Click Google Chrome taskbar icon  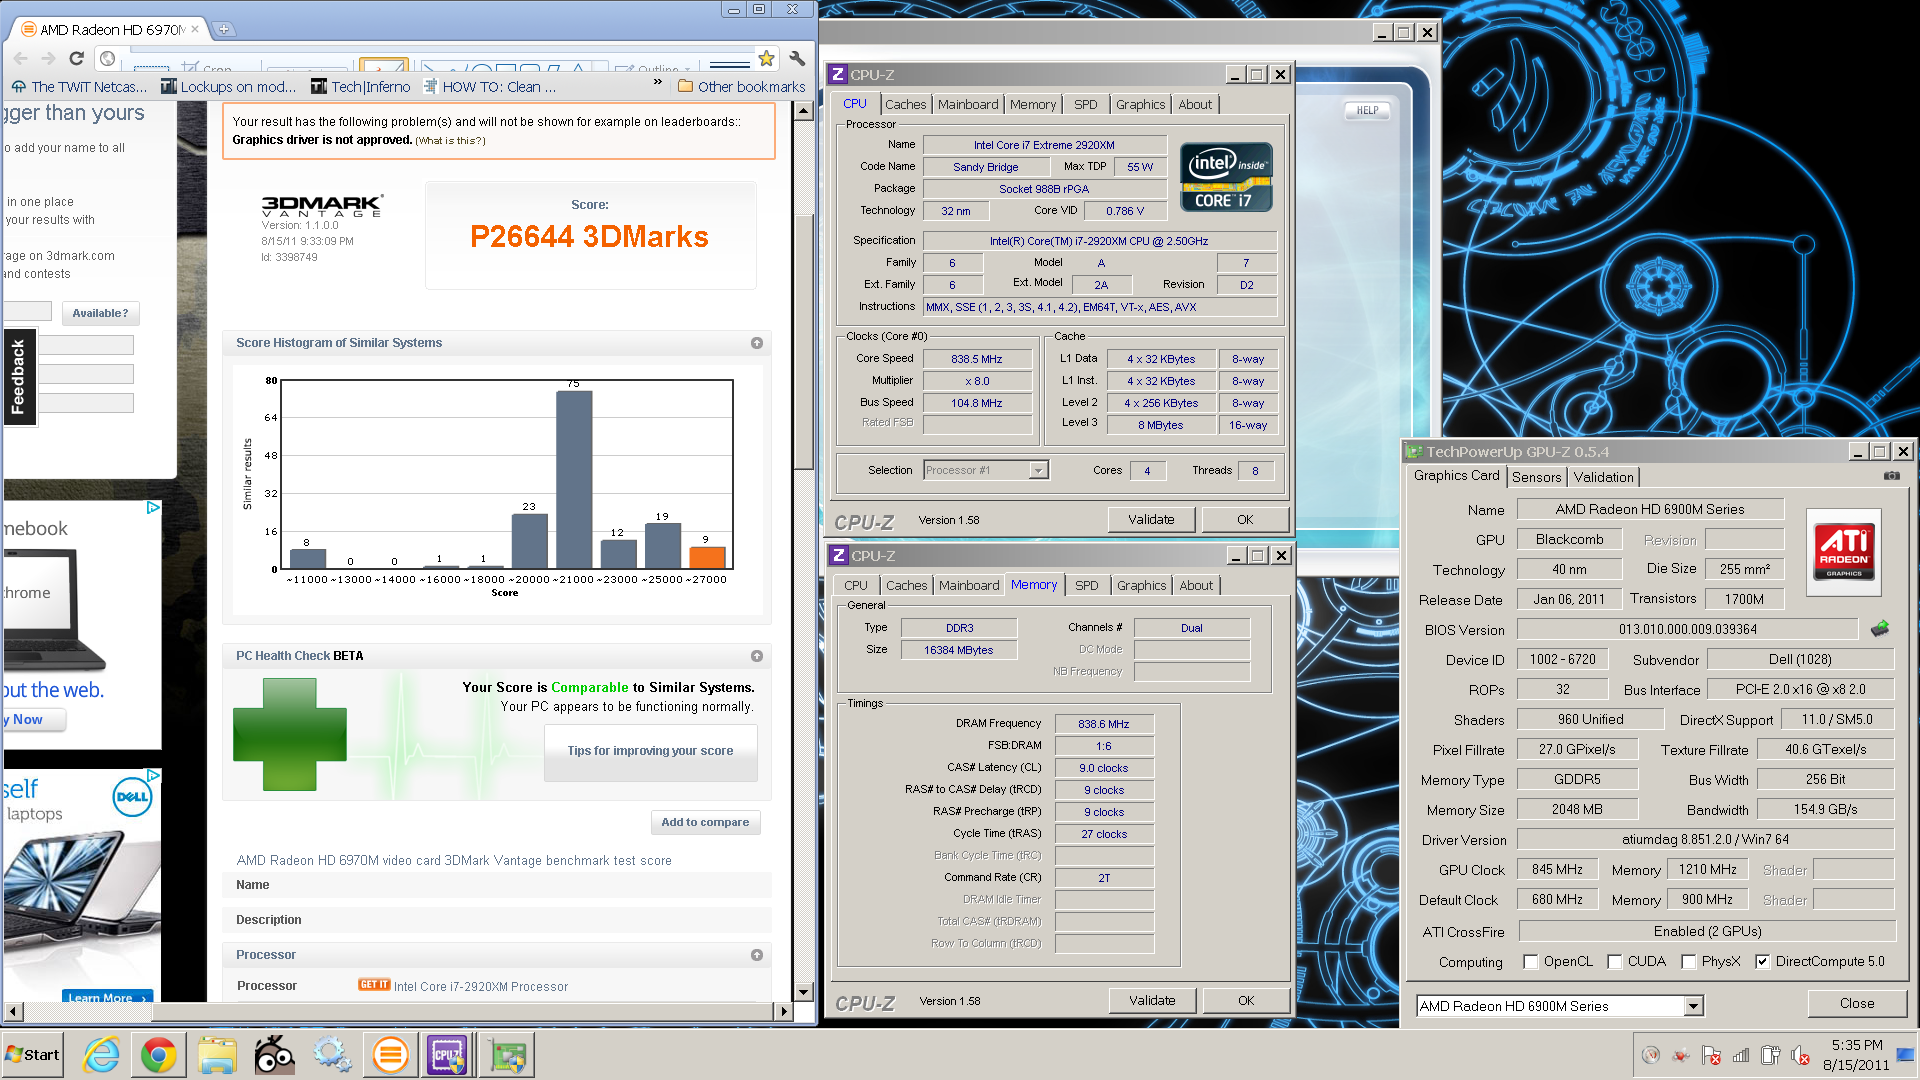[x=158, y=1055]
